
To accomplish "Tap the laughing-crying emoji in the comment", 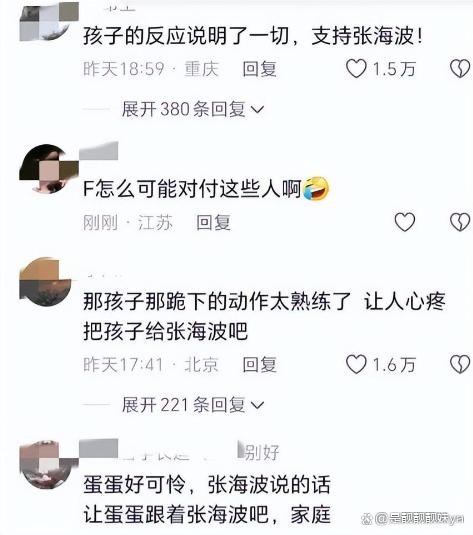I will point(316,189).
